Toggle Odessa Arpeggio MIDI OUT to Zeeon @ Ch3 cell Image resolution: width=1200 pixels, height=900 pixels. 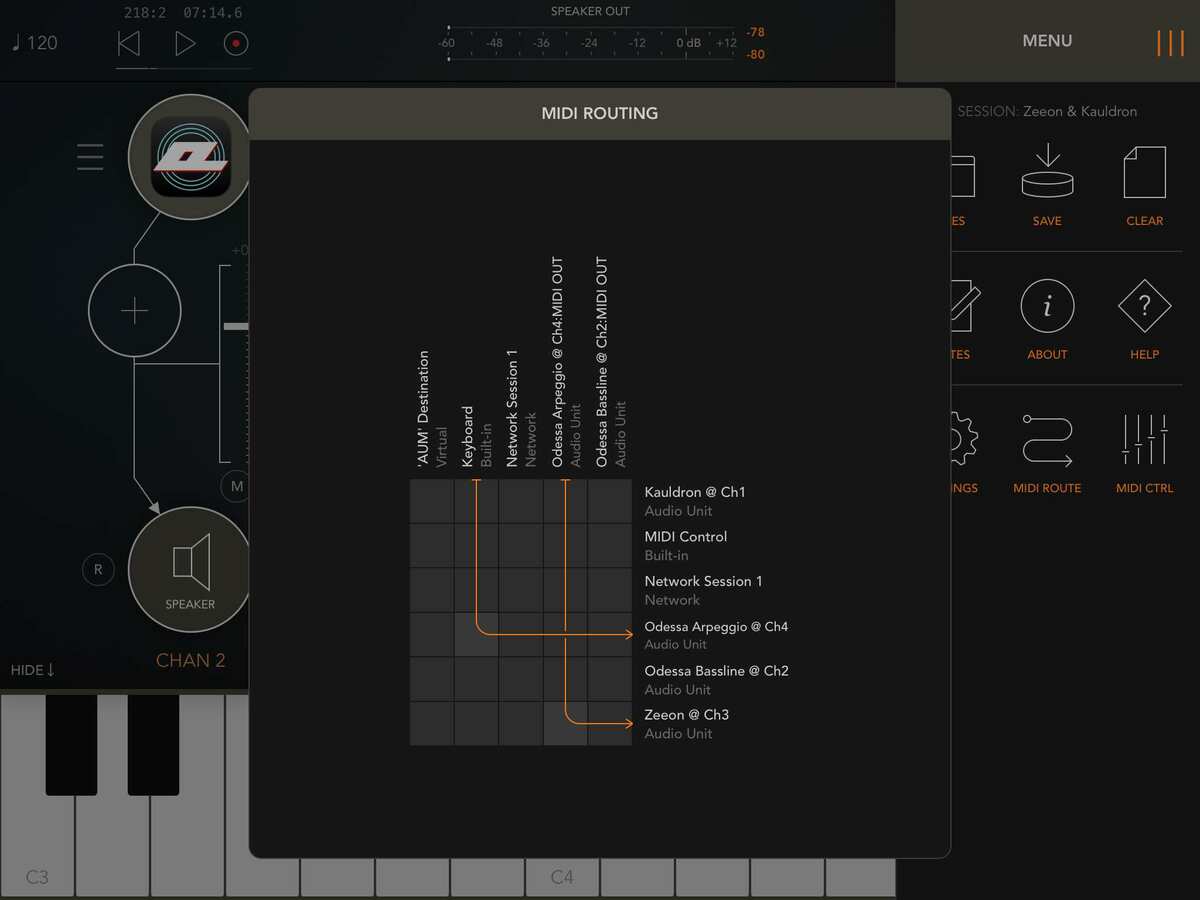click(565, 723)
